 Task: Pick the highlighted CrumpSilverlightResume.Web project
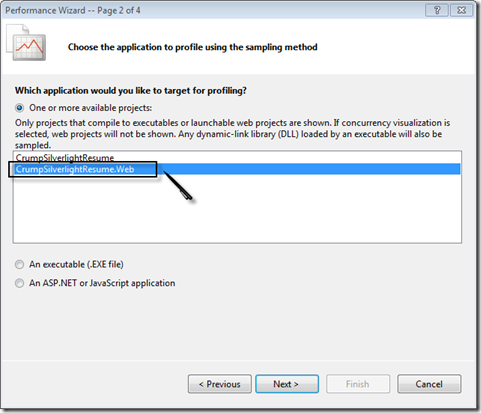click(237, 169)
